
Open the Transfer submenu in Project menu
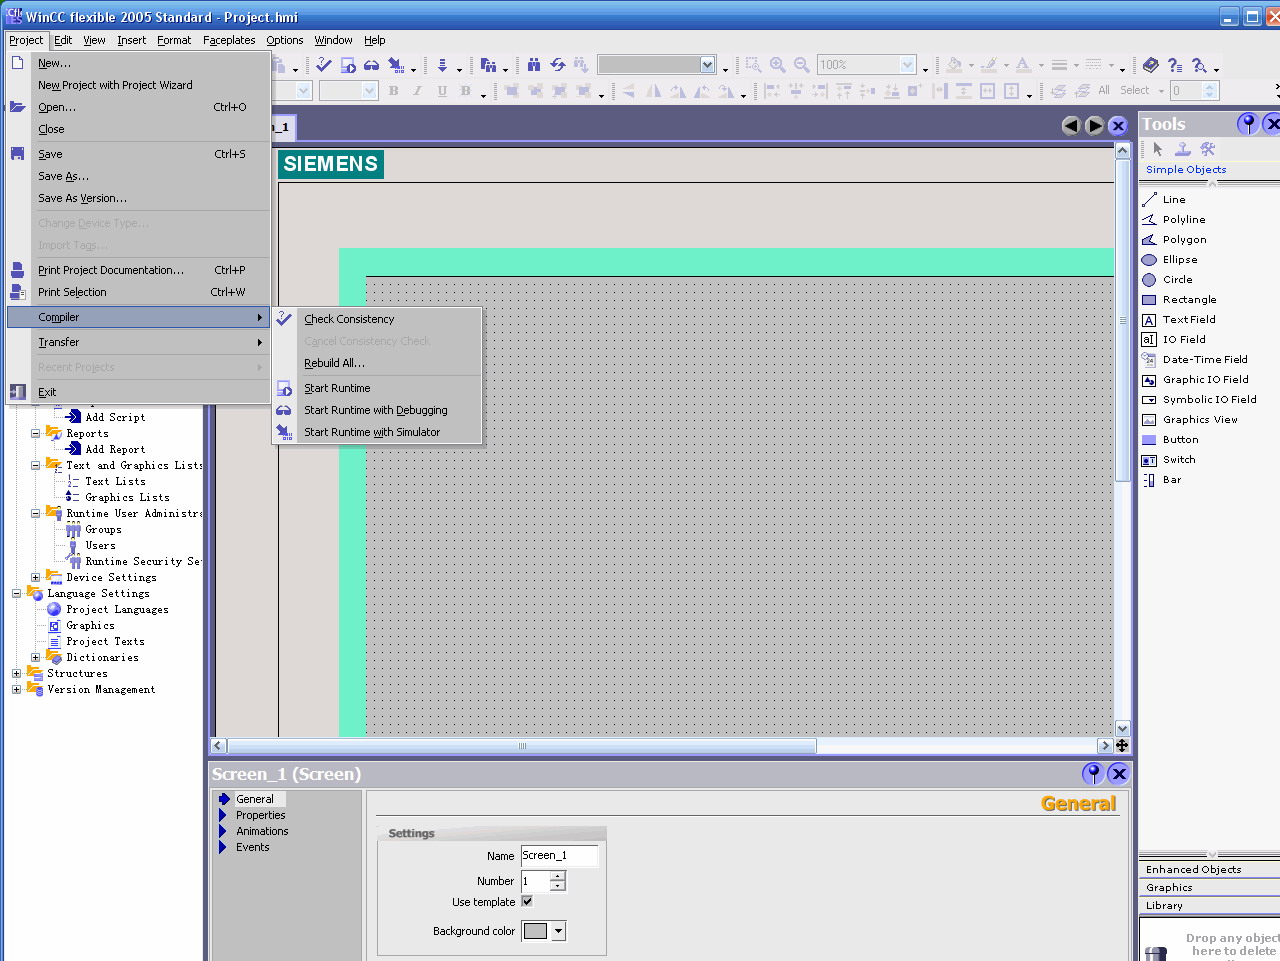[x=138, y=342]
